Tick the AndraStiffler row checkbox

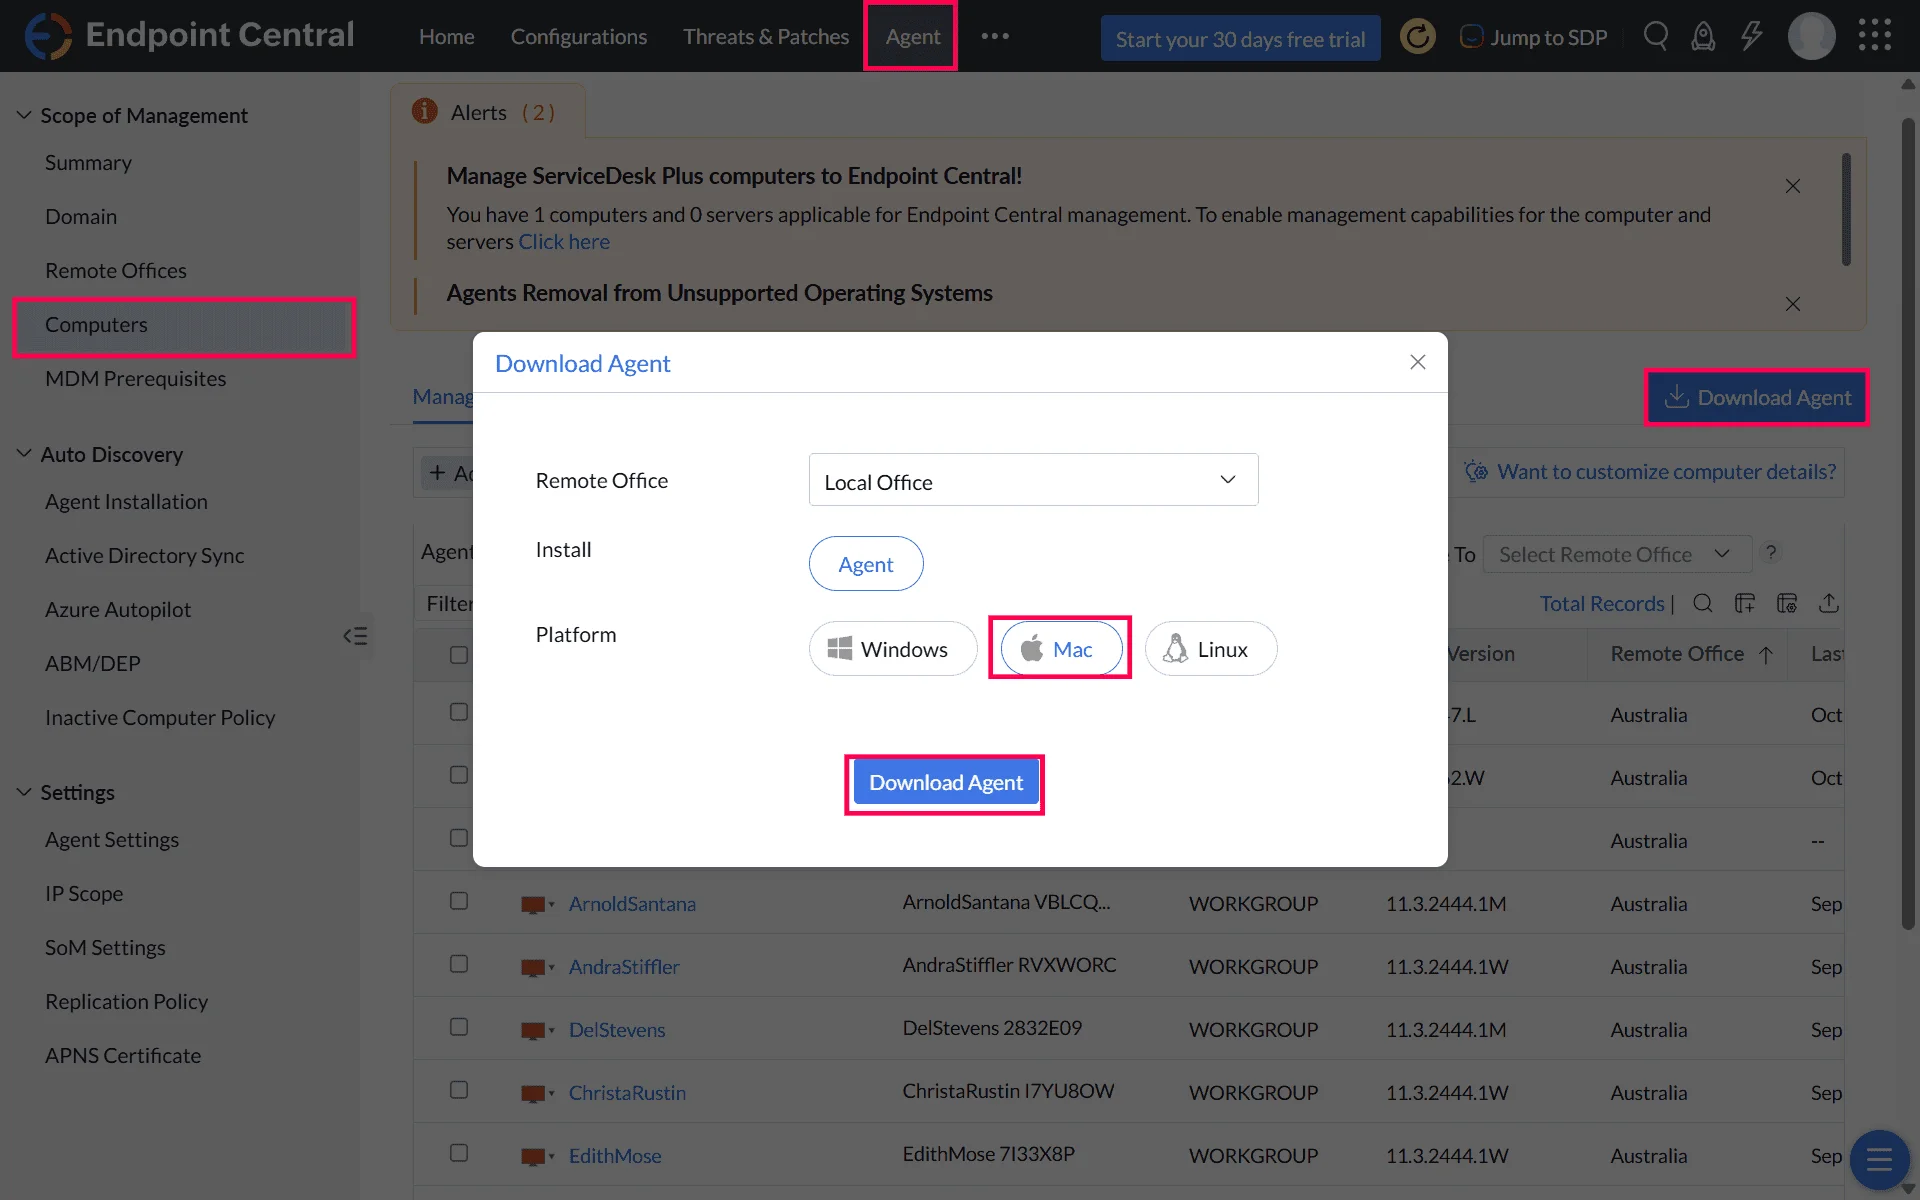(x=459, y=964)
